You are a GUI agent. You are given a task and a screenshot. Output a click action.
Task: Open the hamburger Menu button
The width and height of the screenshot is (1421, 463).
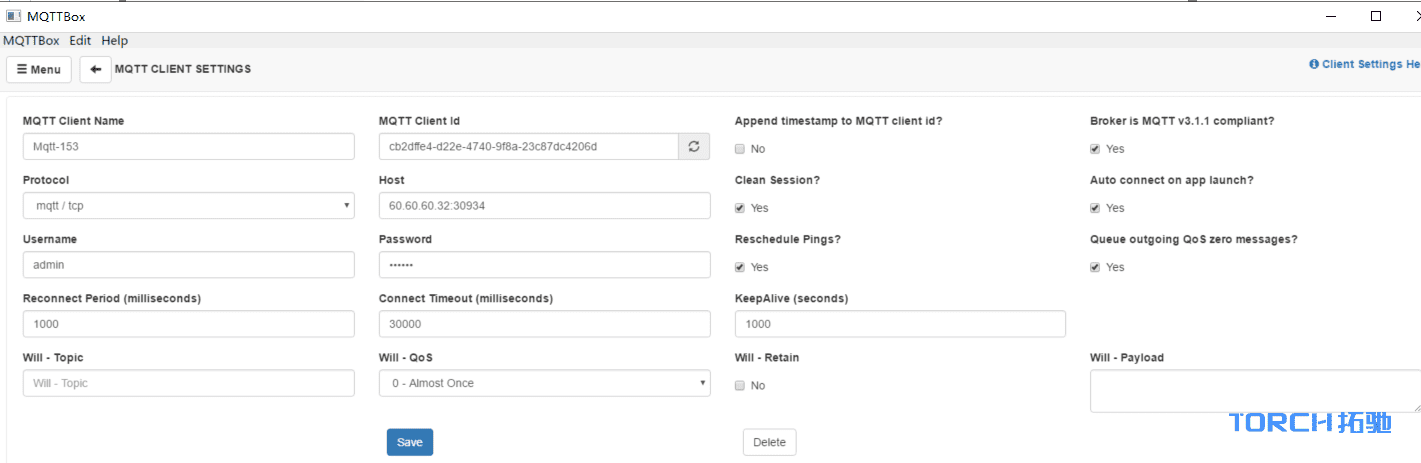[x=39, y=69]
